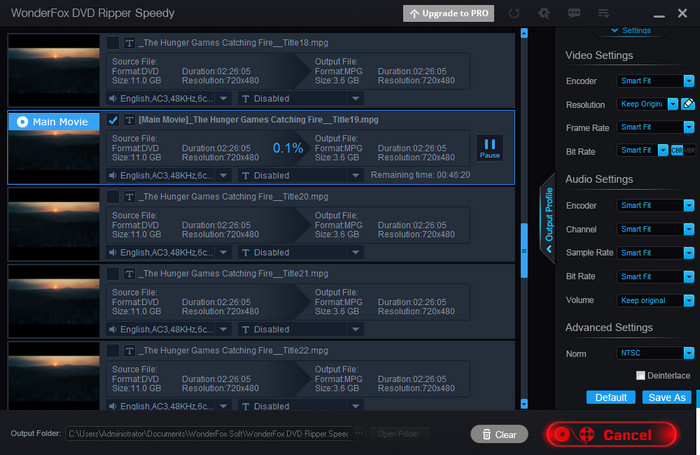Image resolution: width=700 pixels, height=455 pixels.
Task: Click the 0.1% progress indicator
Action: [x=288, y=148]
